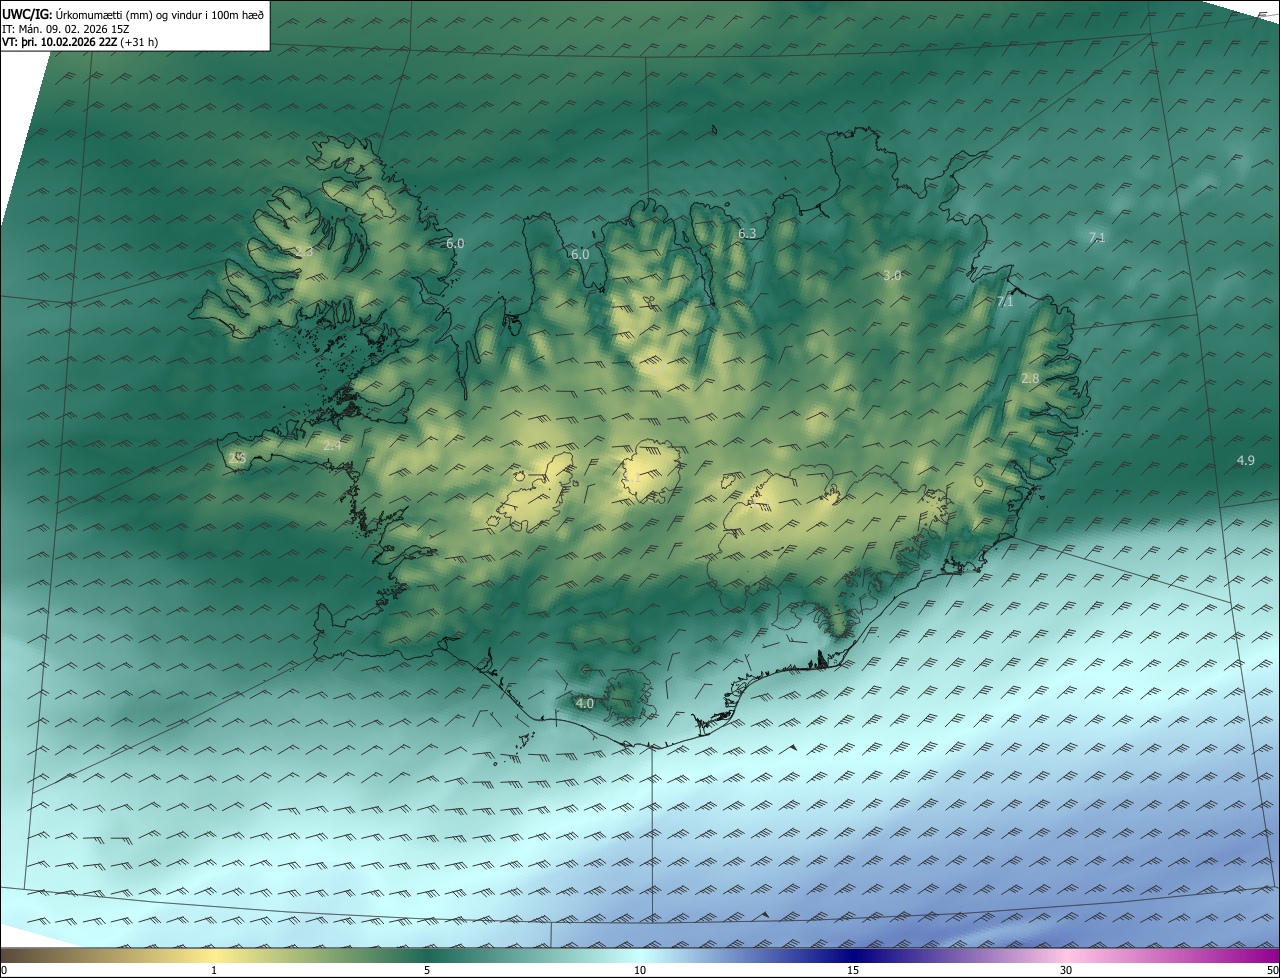The width and height of the screenshot is (1280, 978).
Task: Select the "5" tick label on the colour scale
Action: click(427, 970)
